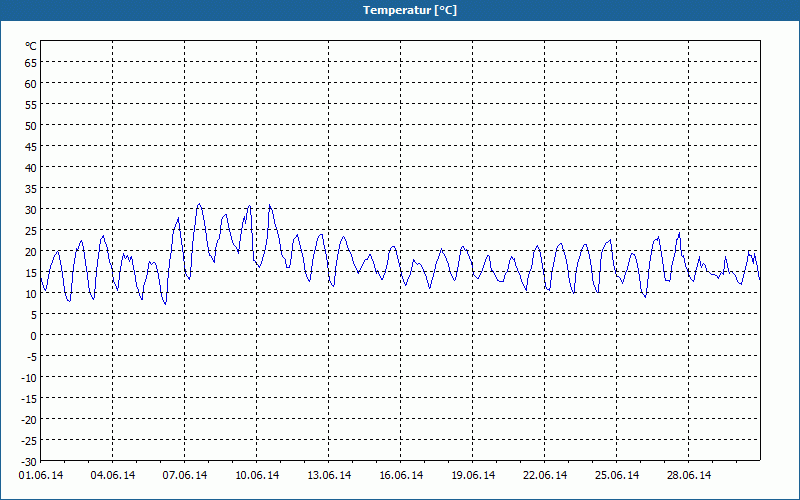800x500 pixels.
Task: Click the 19.06.14 date label
Action: pyautogui.click(x=473, y=475)
